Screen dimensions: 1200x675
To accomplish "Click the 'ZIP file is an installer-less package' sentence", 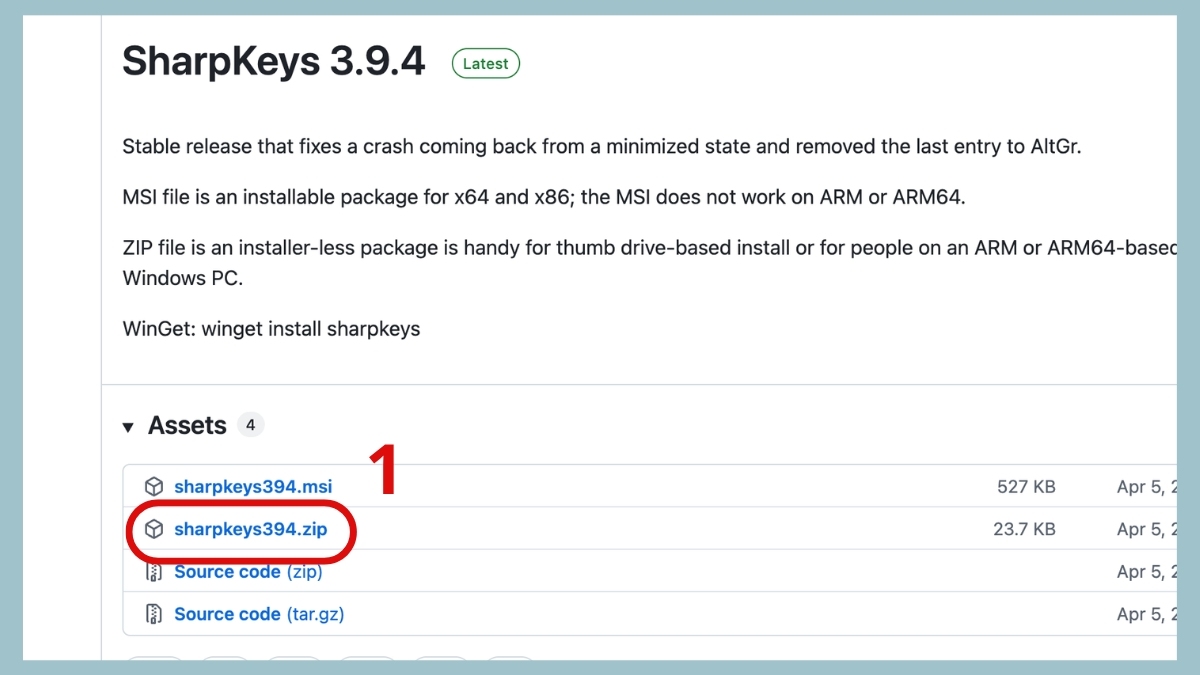I will click(649, 263).
